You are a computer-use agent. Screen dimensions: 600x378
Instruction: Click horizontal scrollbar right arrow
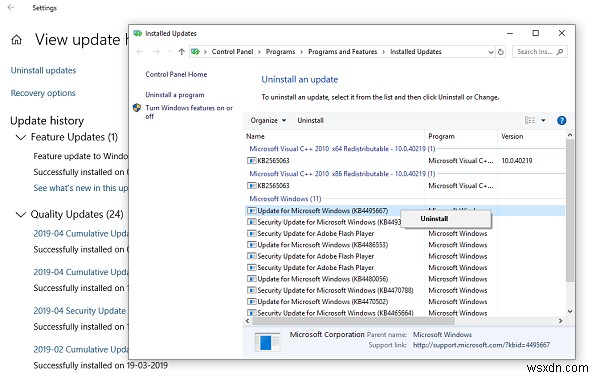(561, 321)
